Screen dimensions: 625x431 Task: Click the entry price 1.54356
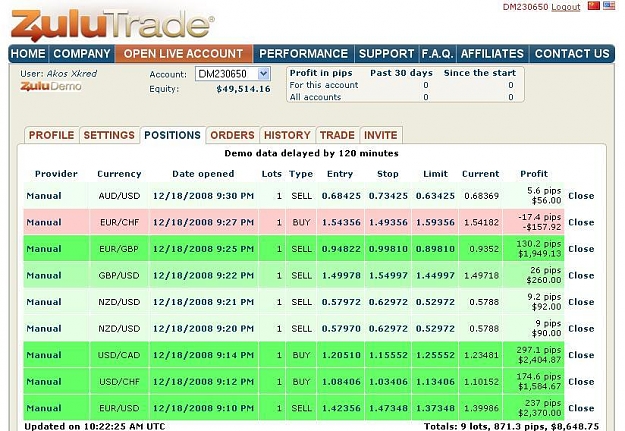[341, 222]
